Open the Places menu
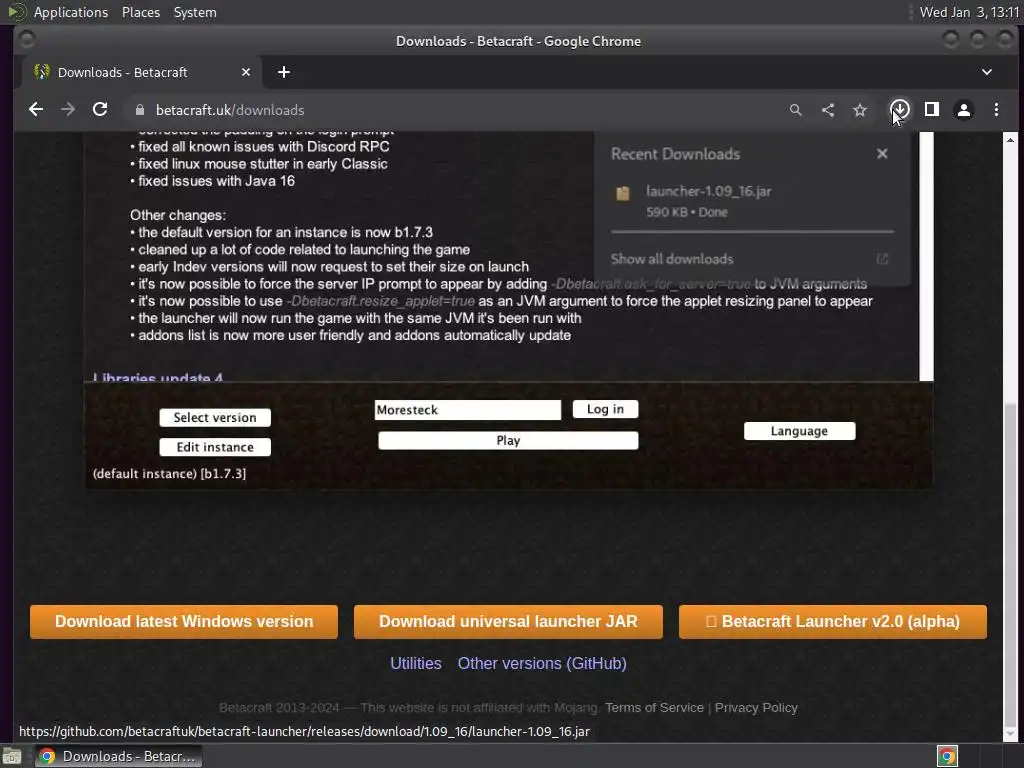 coord(141,12)
